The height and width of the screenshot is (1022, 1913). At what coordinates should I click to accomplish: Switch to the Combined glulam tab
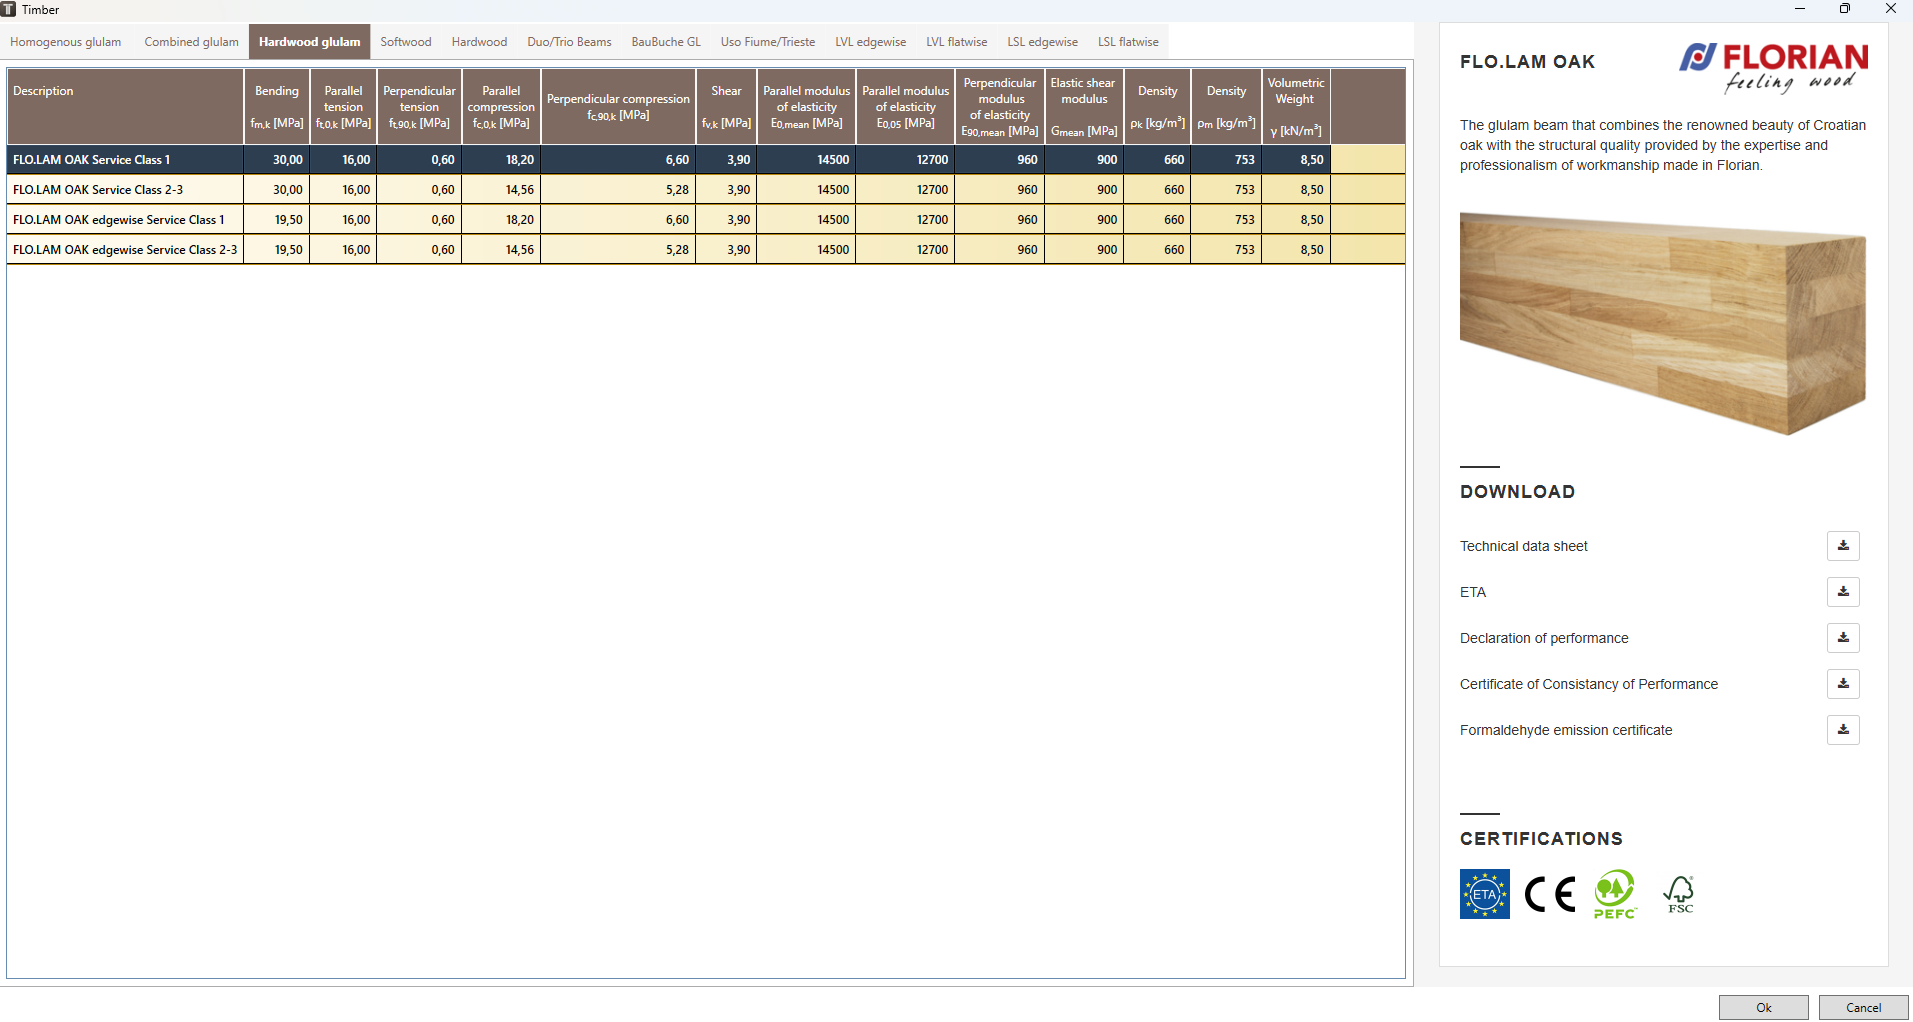coord(192,42)
